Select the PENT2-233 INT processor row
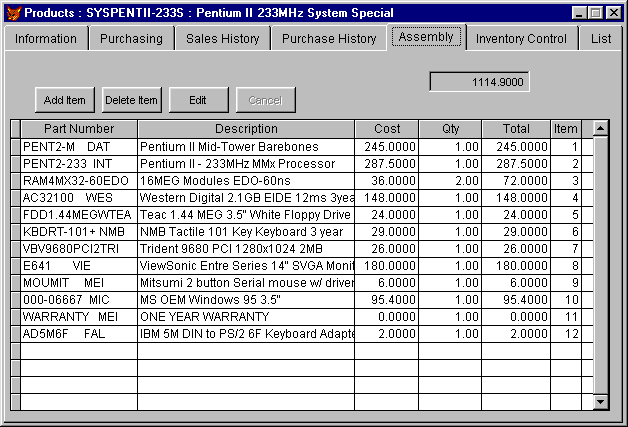The height and width of the screenshot is (427, 628). pos(78,163)
